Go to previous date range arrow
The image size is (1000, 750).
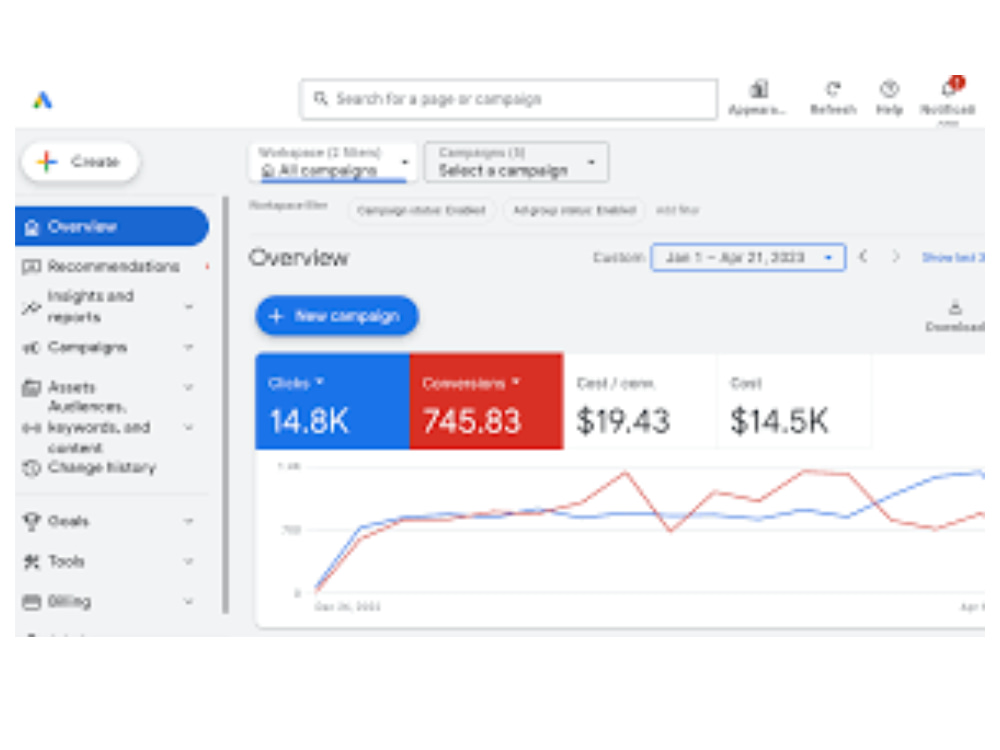[x=864, y=257]
